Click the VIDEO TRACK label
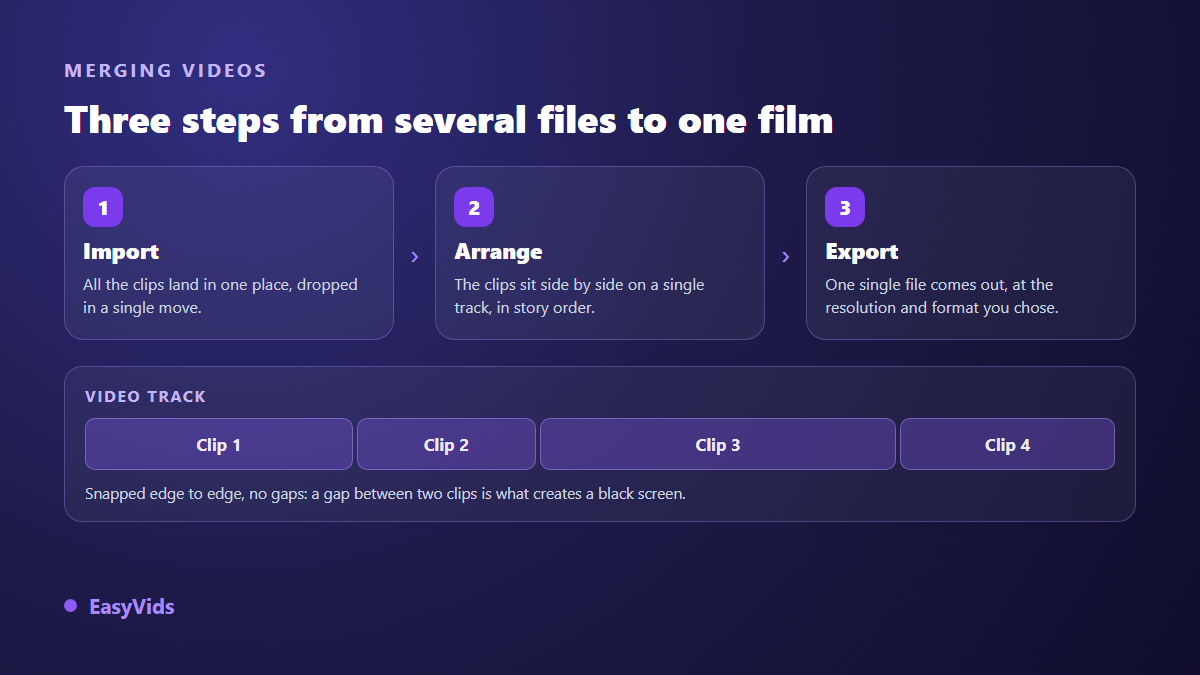Image resolution: width=1200 pixels, height=675 pixels. (145, 396)
